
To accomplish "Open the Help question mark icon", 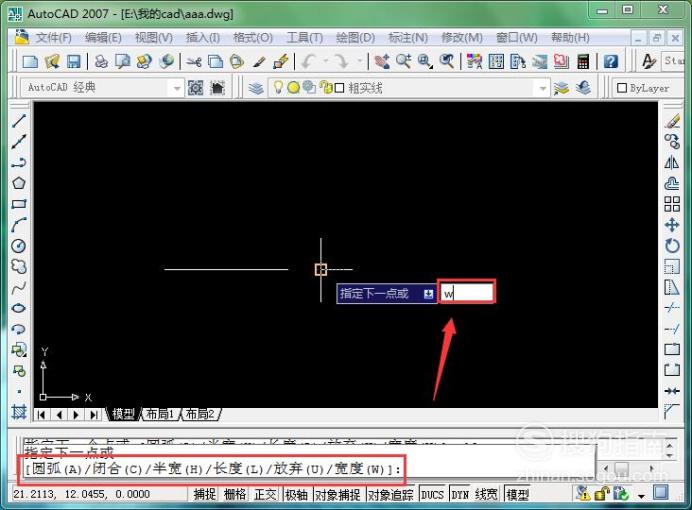I will point(610,61).
